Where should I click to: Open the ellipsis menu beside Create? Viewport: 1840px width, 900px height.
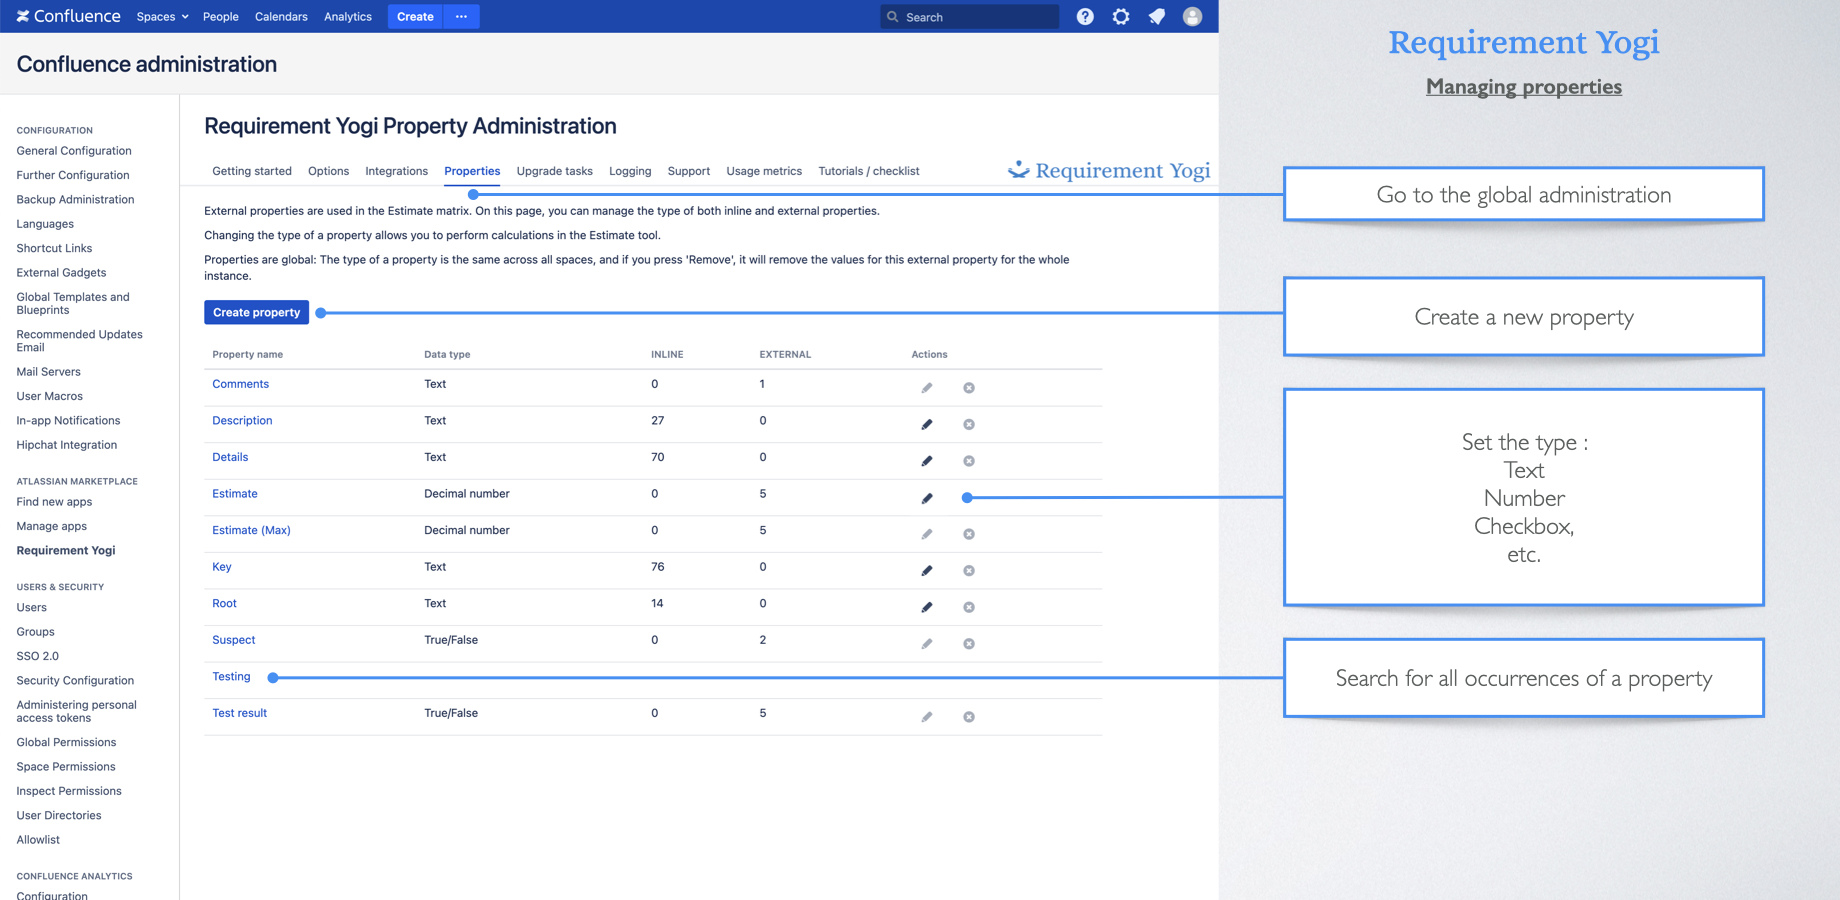point(461,17)
